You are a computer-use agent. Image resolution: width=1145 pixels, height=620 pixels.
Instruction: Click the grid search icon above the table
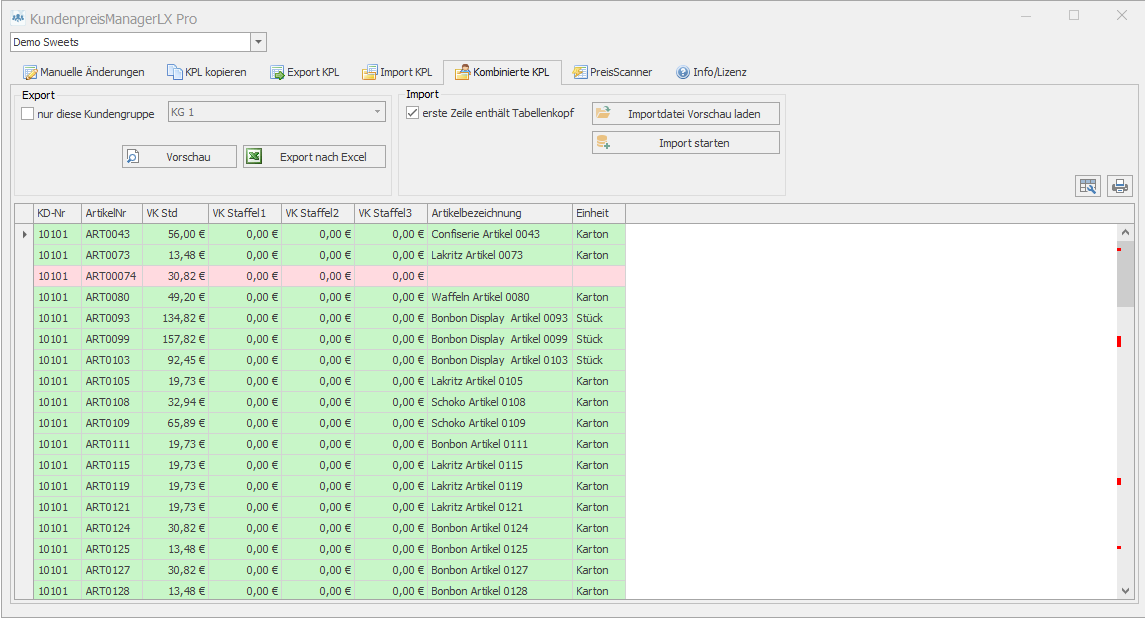pyautogui.click(x=1087, y=186)
